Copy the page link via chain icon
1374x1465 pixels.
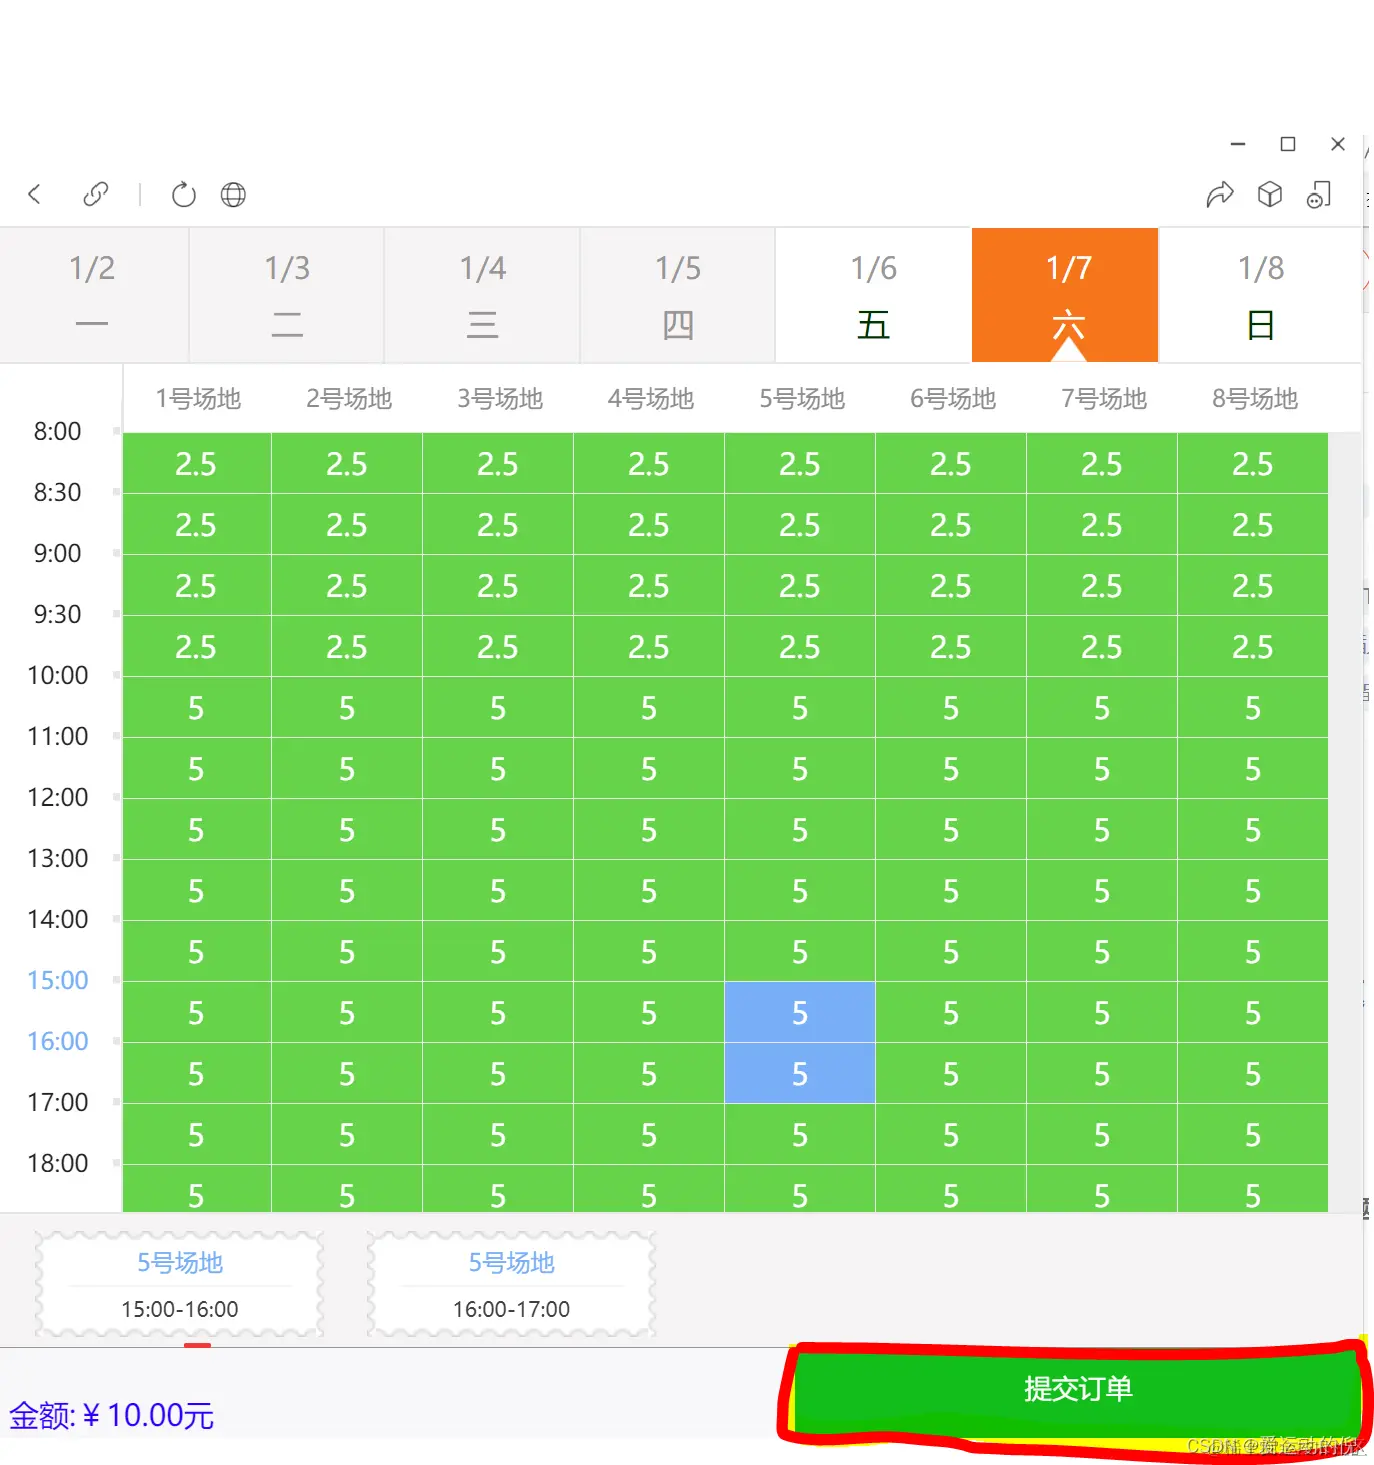pos(96,194)
